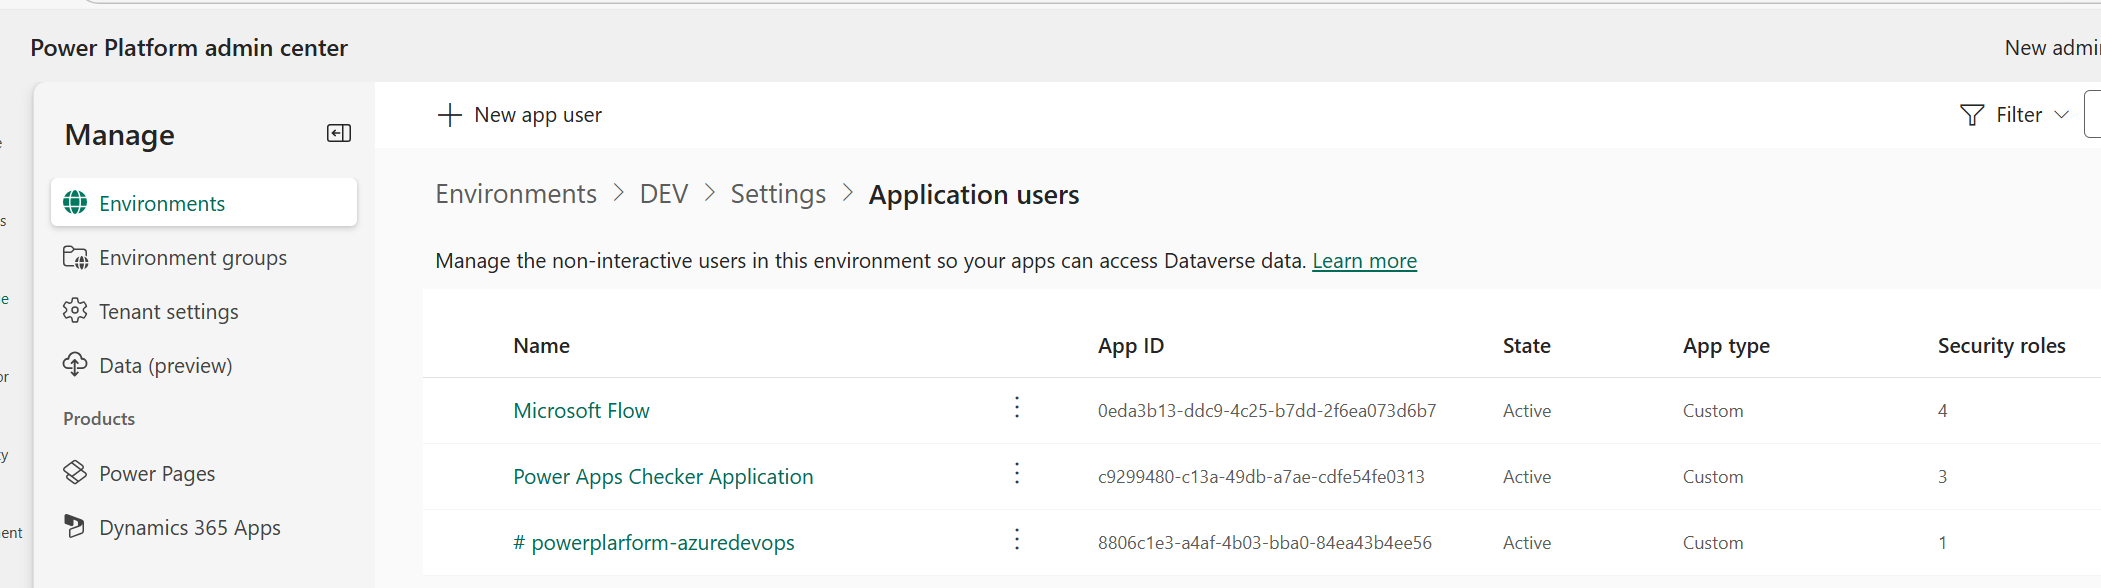Open Environments in the sidebar
This screenshot has height=588, width=2101.
[204, 203]
